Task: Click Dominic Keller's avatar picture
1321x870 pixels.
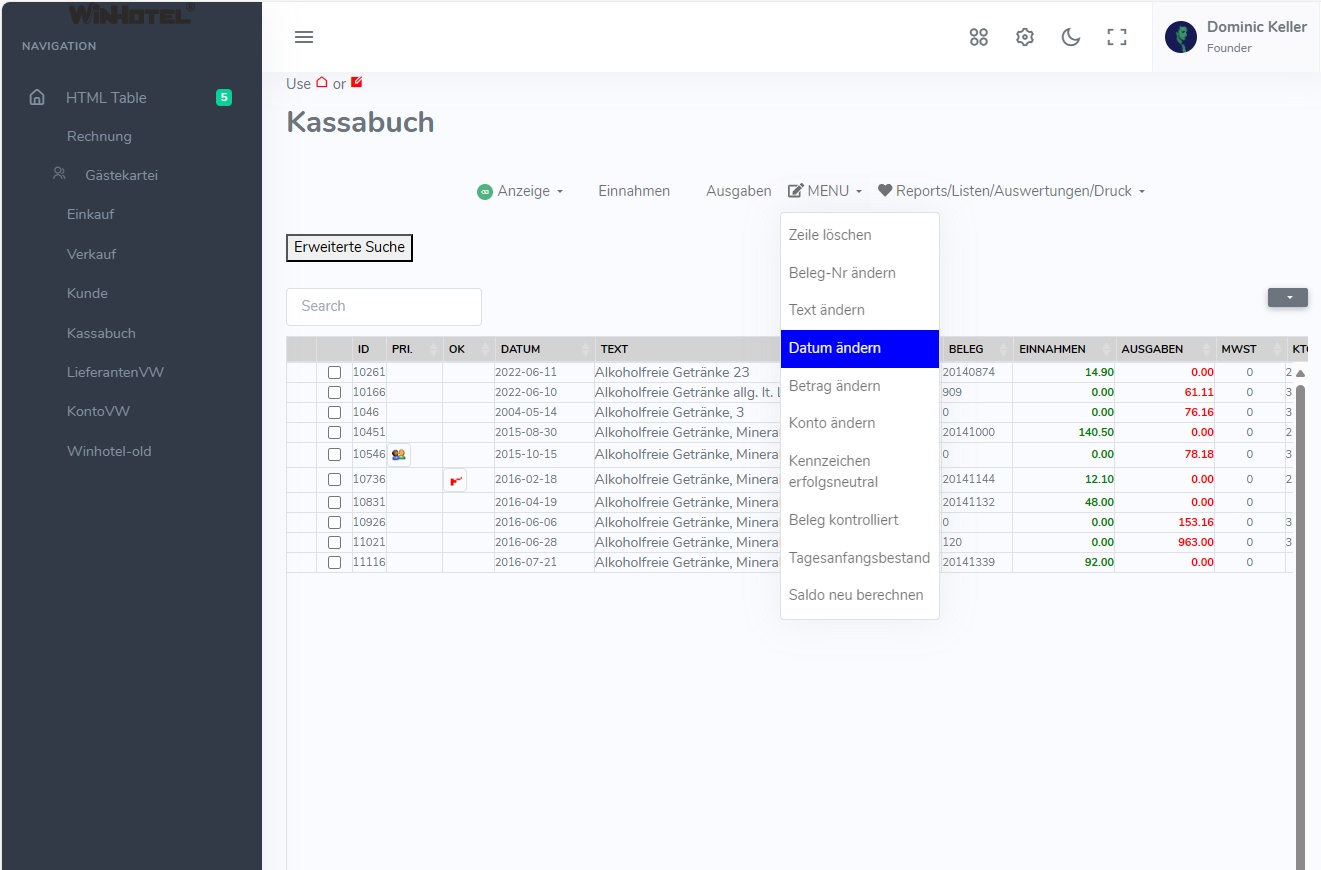Action: (1181, 37)
